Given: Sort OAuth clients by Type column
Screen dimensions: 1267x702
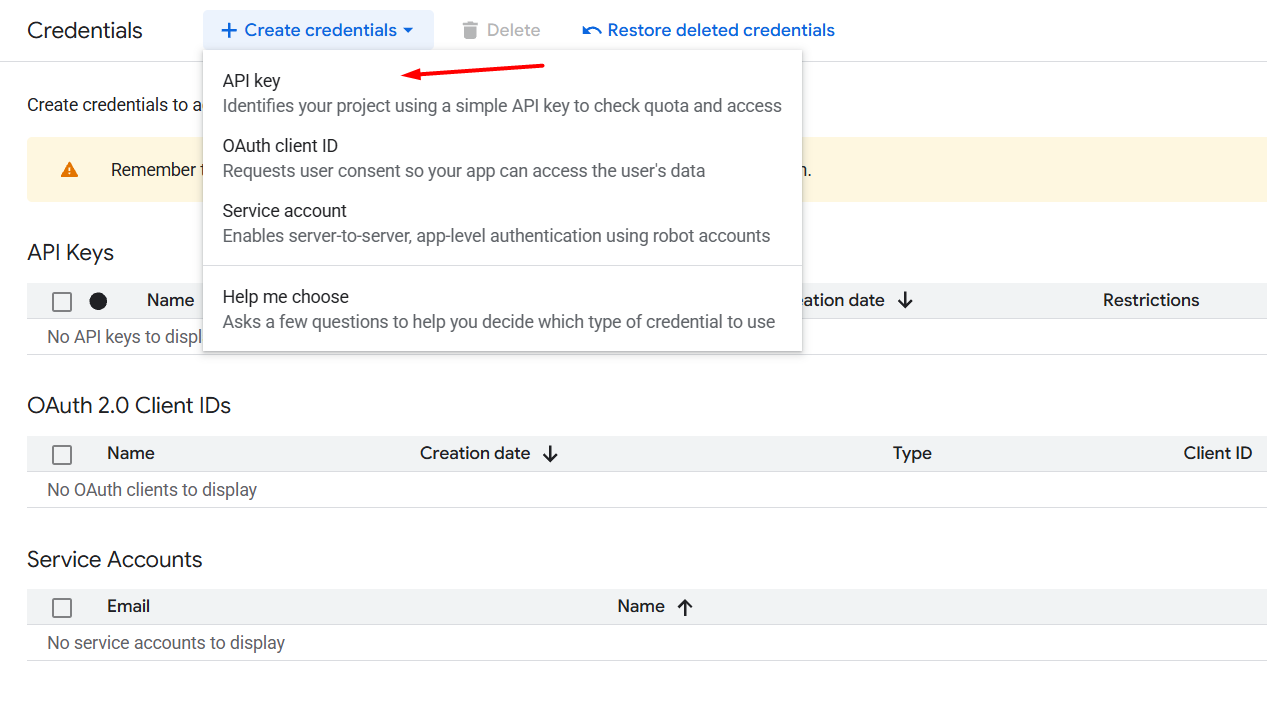Looking at the screenshot, I should [x=912, y=454].
